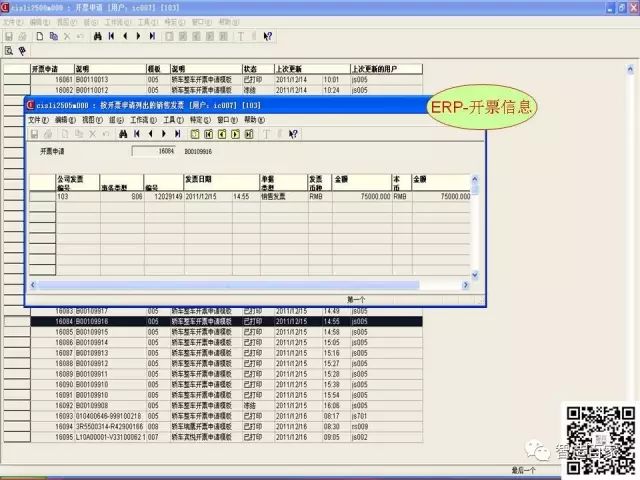Click the What's This help icon in back window
The height and width of the screenshot is (480, 640).
point(267,36)
